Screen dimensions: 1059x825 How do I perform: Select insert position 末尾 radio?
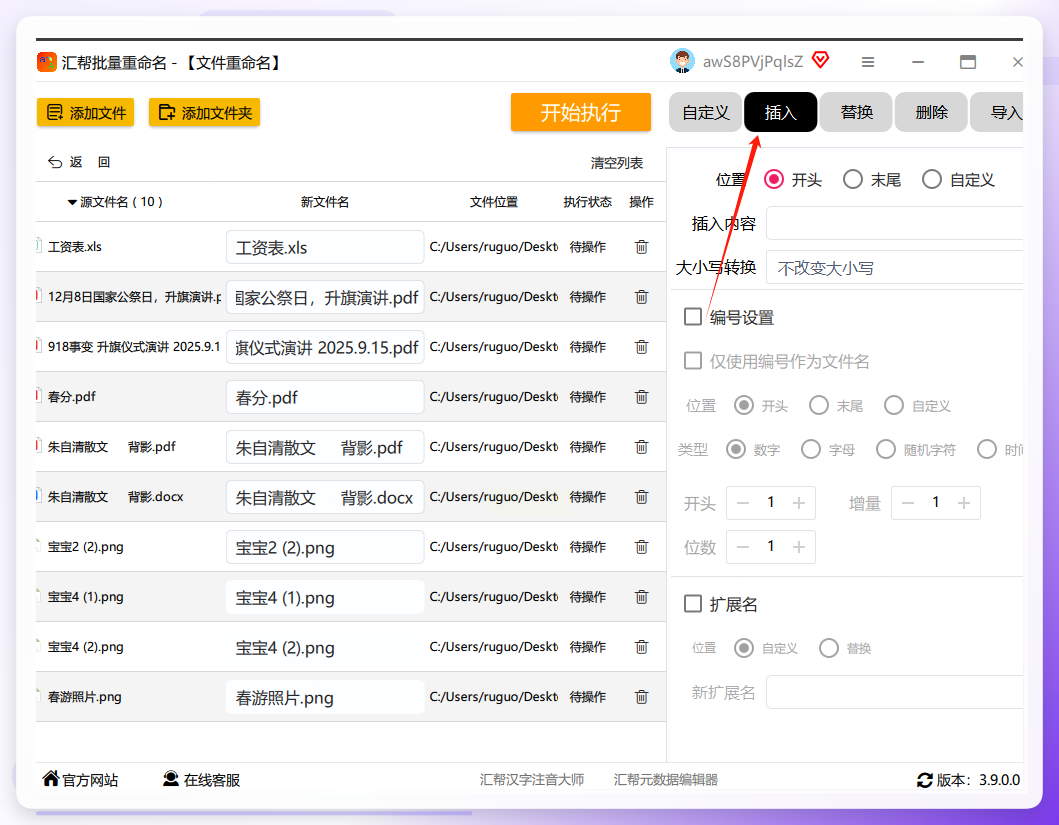tap(852, 180)
